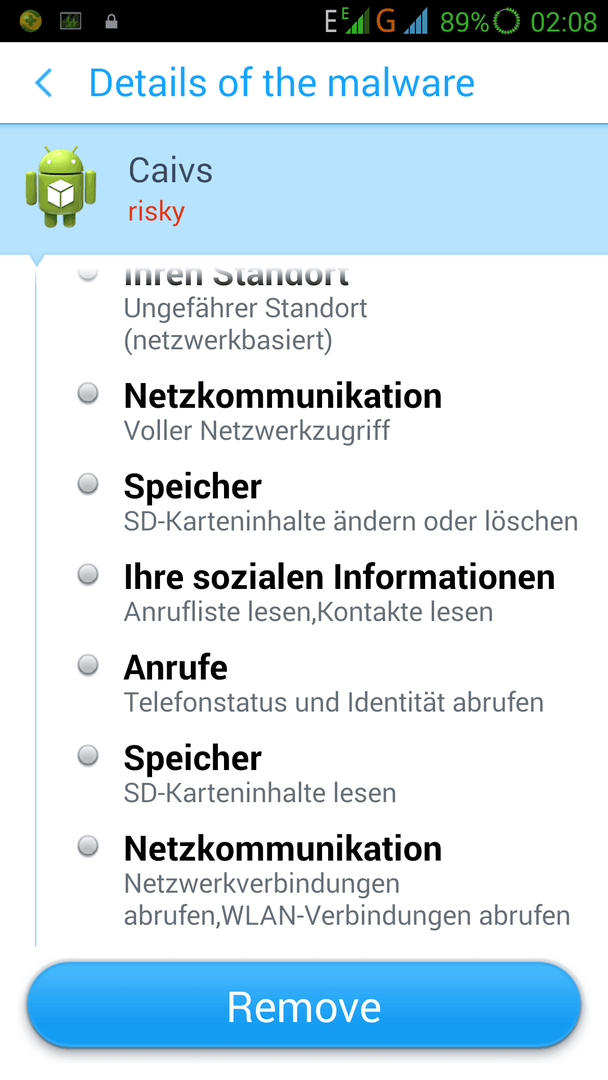Tap the Remove button
The width and height of the screenshot is (608, 1080).
pos(304,1006)
